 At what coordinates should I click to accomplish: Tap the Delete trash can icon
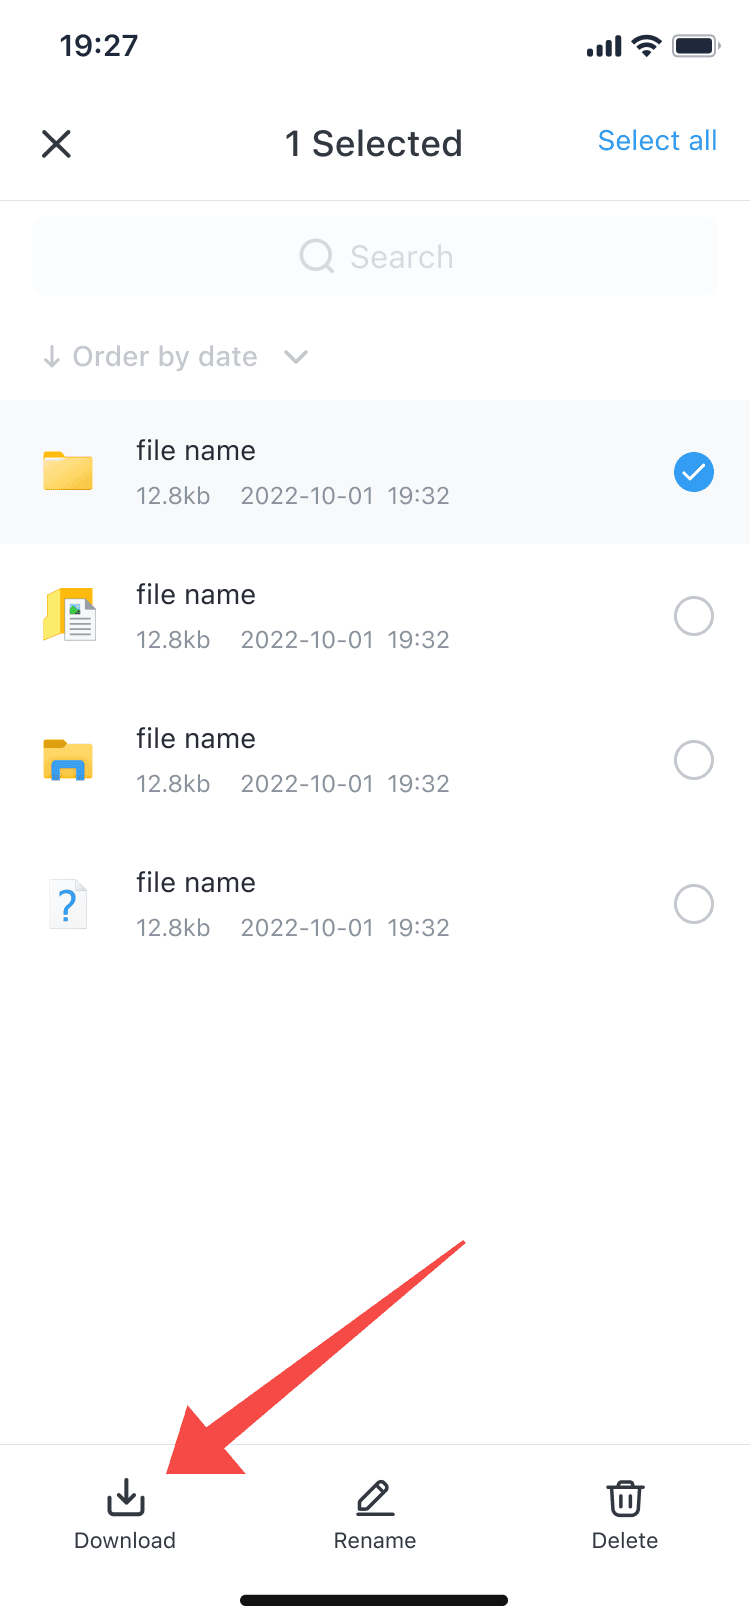click(625, 1498)
